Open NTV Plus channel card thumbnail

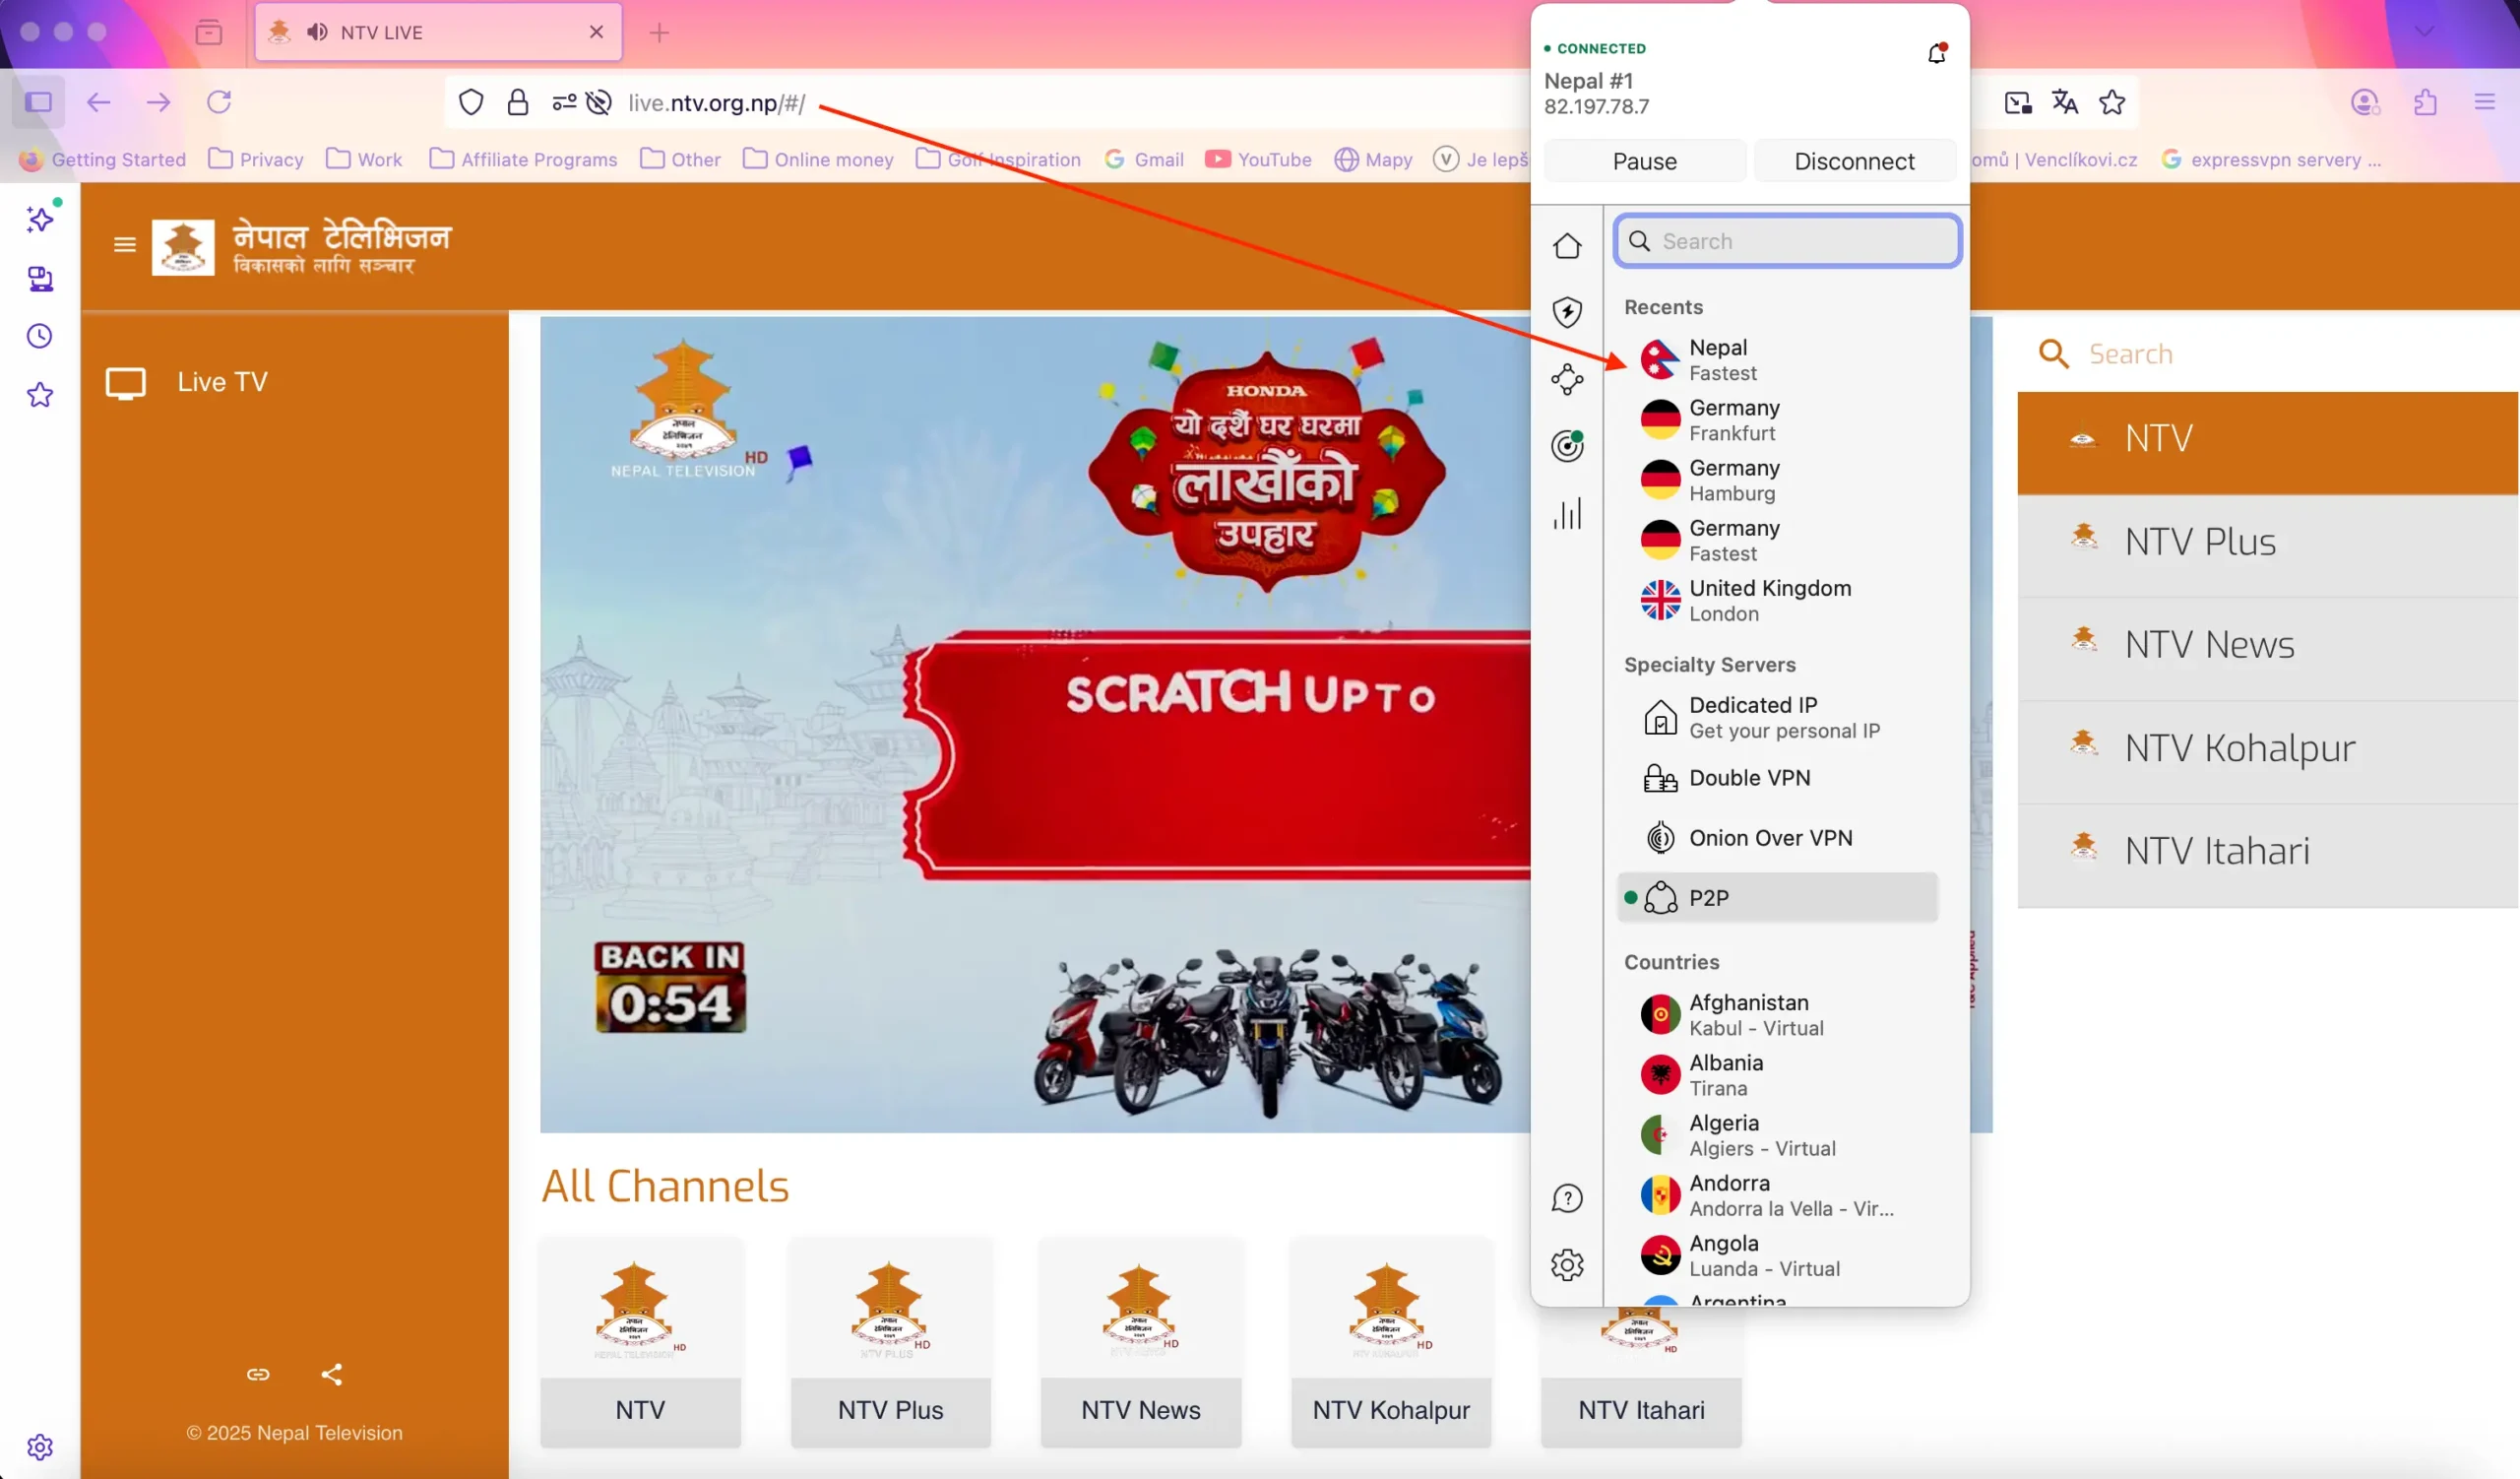(890, 1342)
